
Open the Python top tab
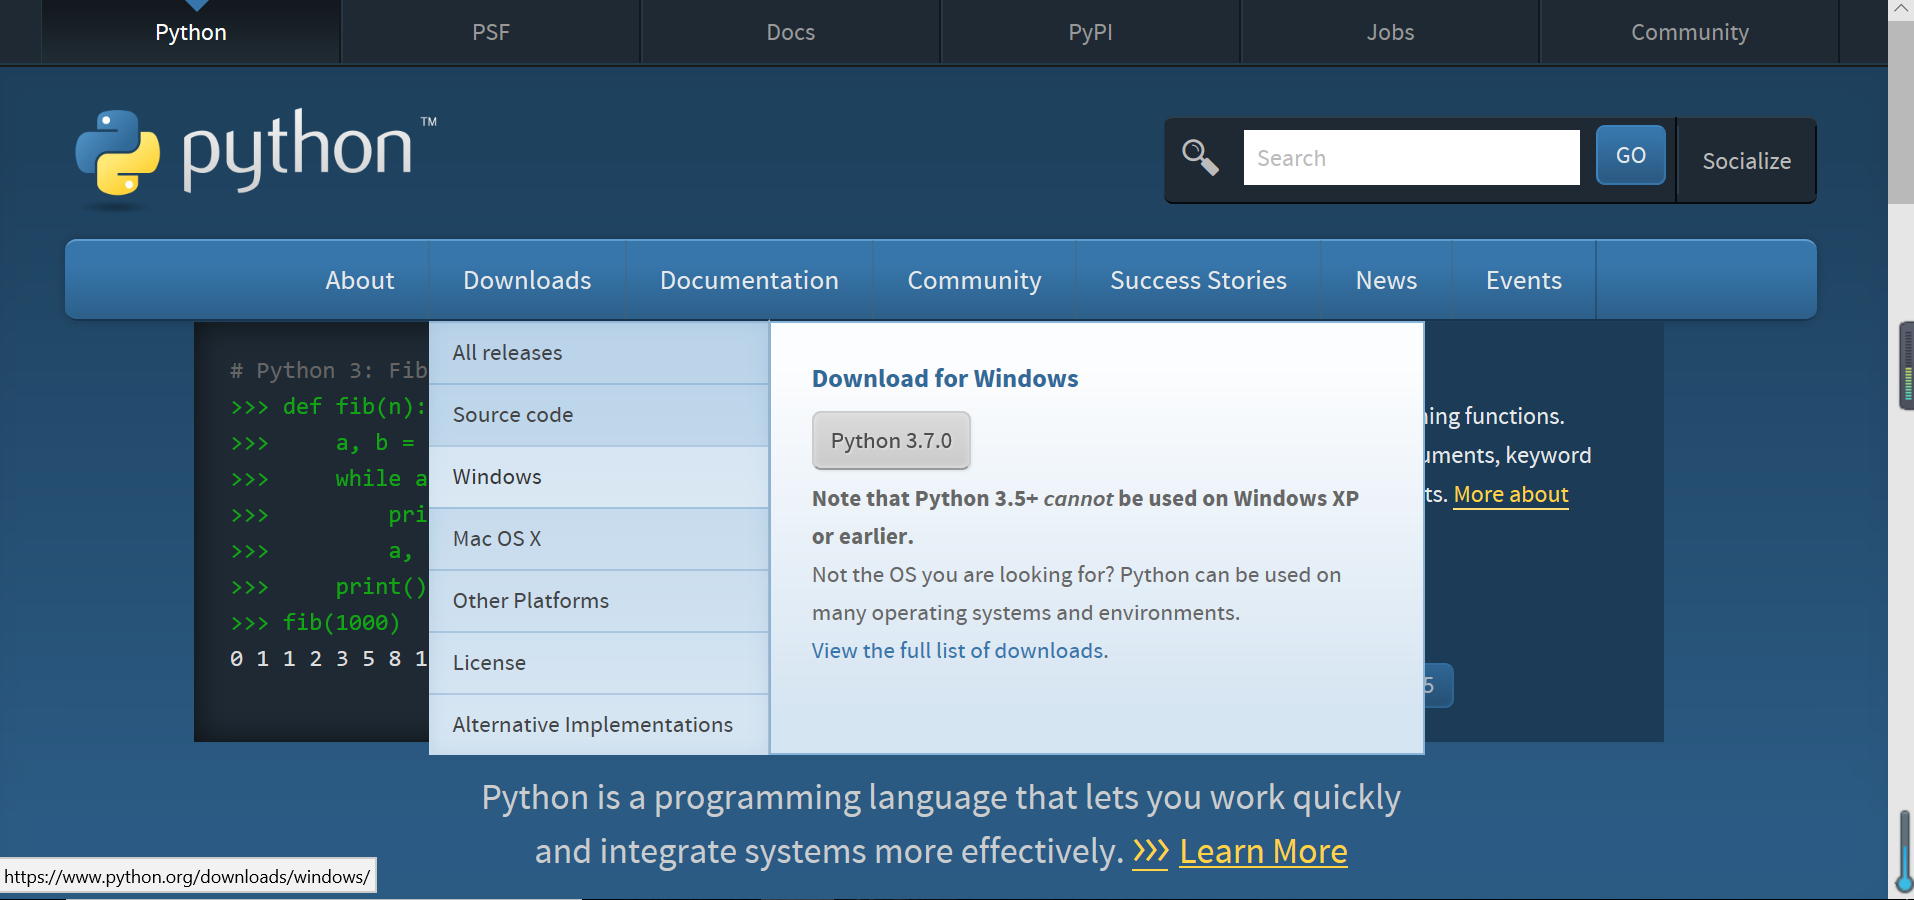pos(191,32)
